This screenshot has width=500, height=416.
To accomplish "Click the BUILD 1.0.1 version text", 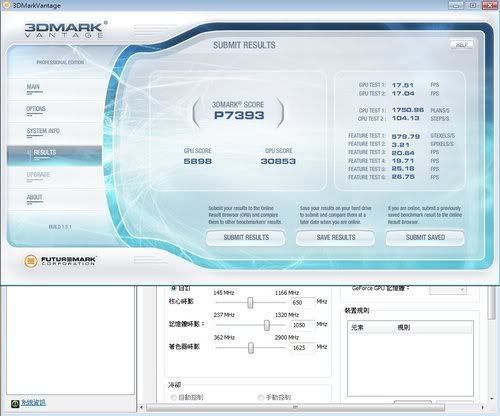I will click(x=60, y=227).
